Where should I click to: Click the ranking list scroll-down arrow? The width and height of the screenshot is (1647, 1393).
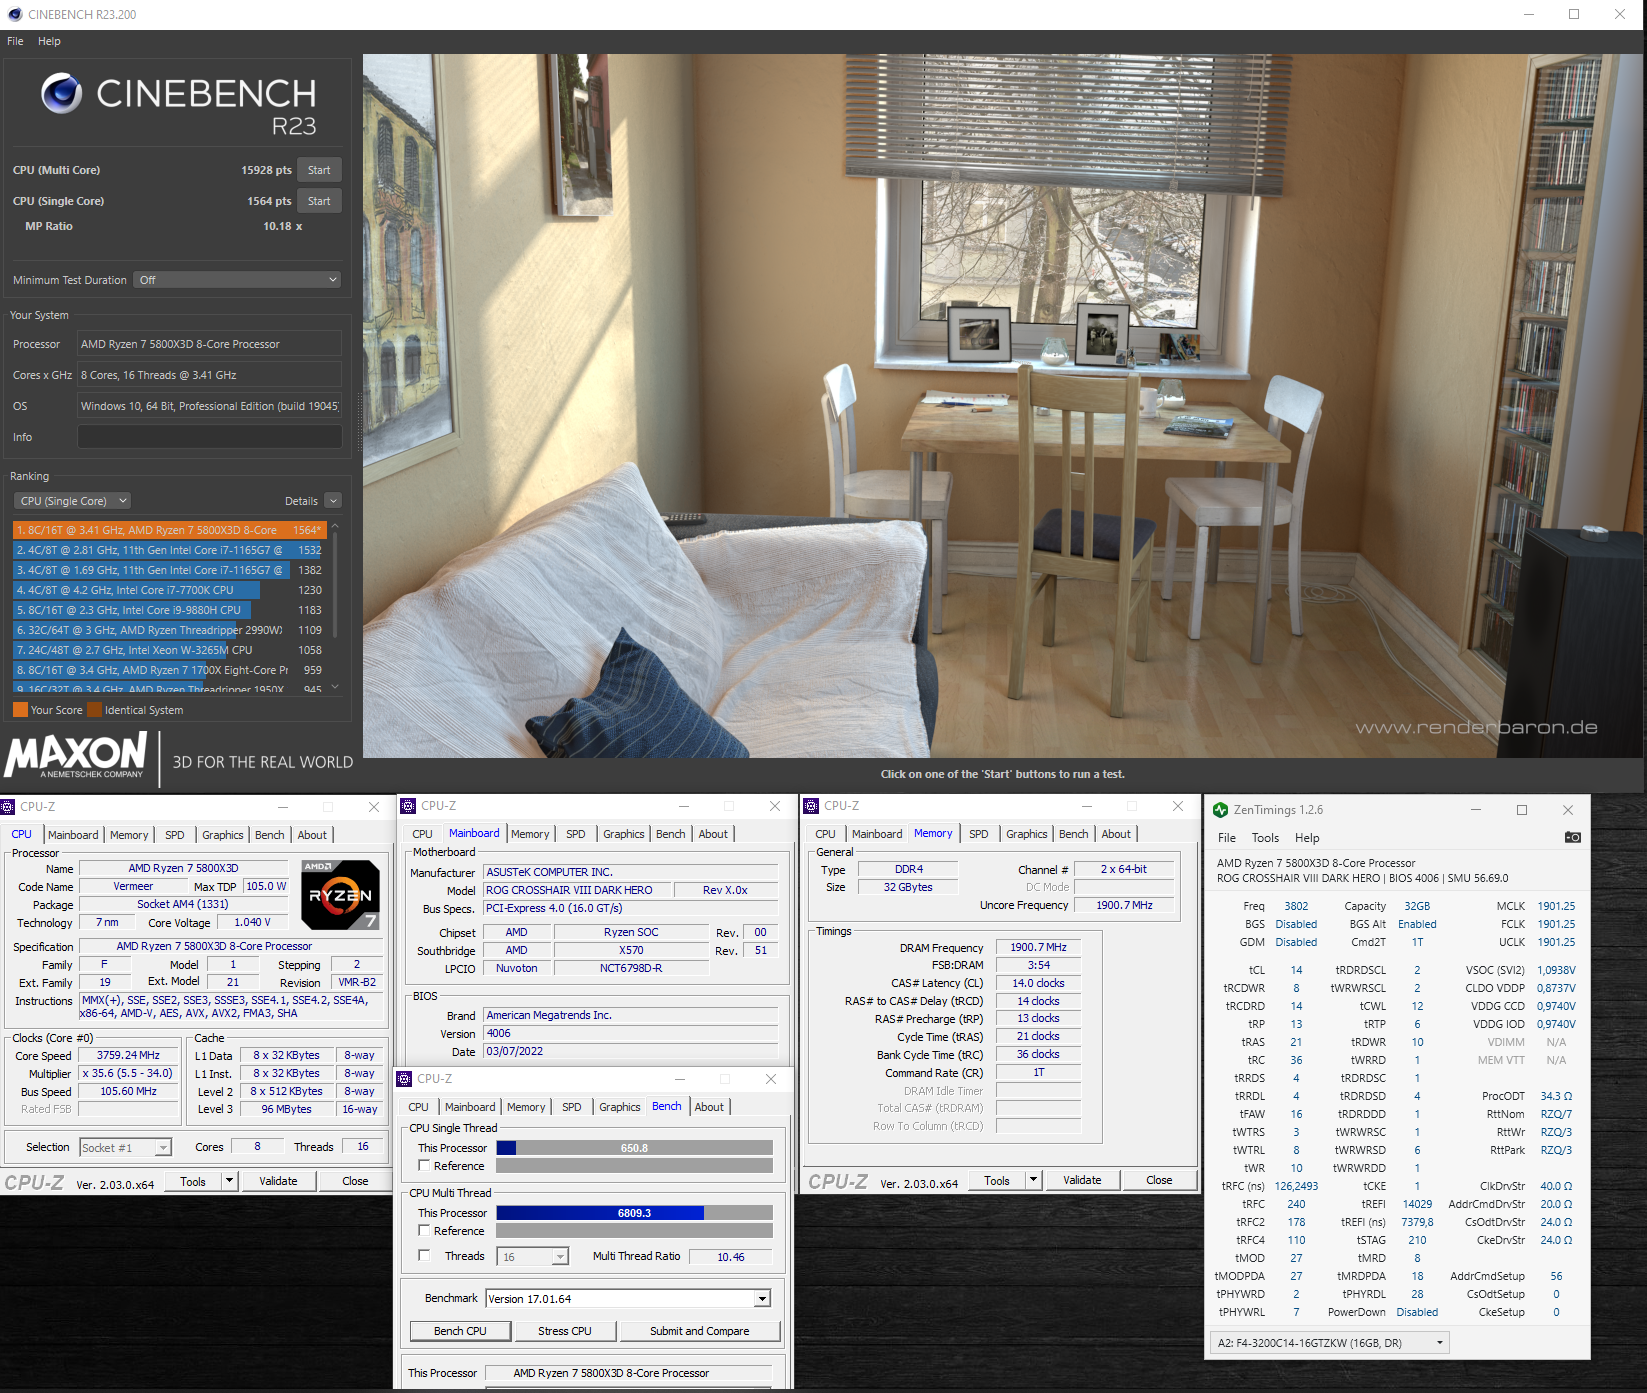click(x=335, y=687)
